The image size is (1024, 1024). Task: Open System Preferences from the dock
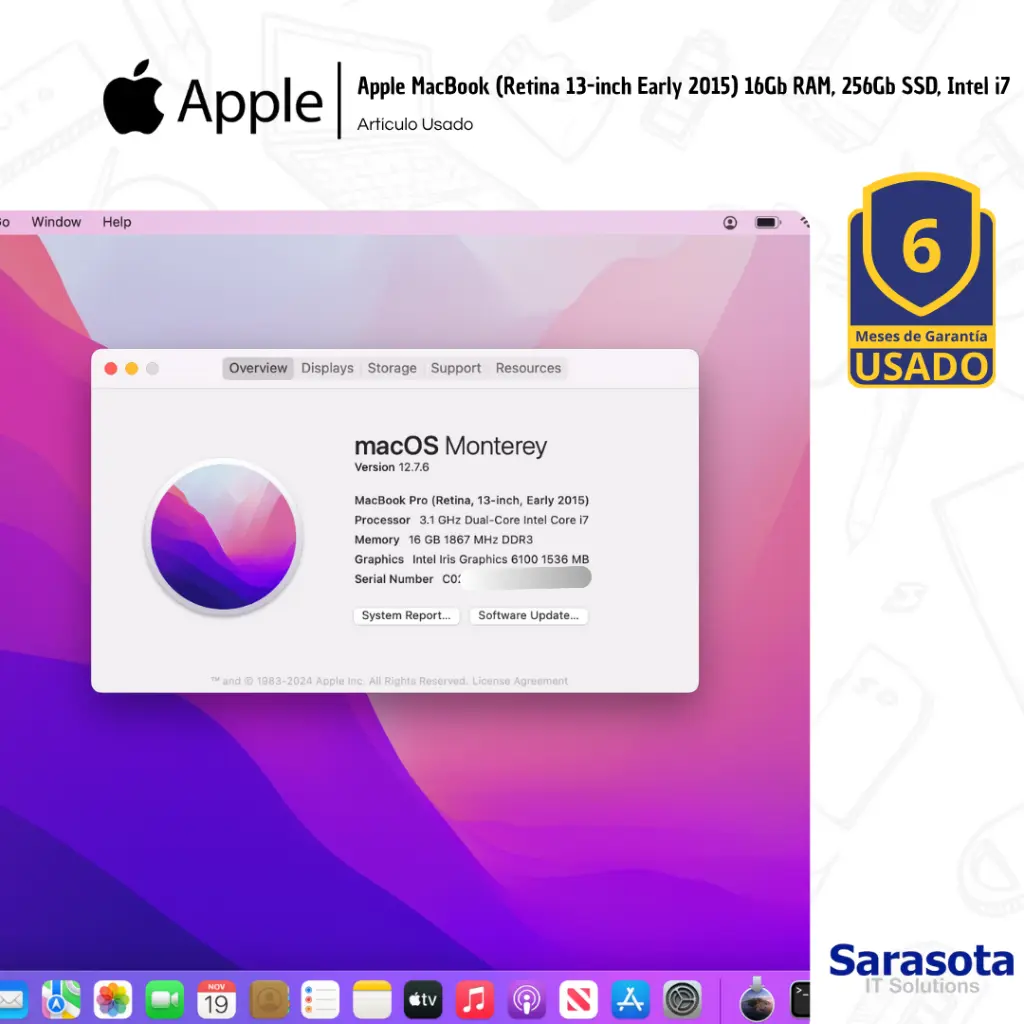[x=683, y=999]
